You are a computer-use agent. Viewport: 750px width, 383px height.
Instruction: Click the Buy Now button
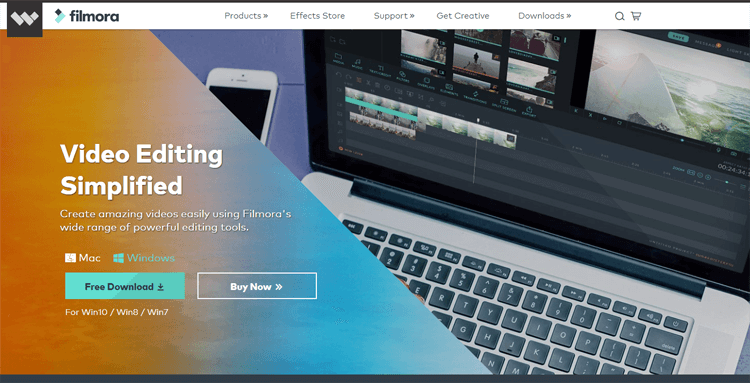point(257,286)
